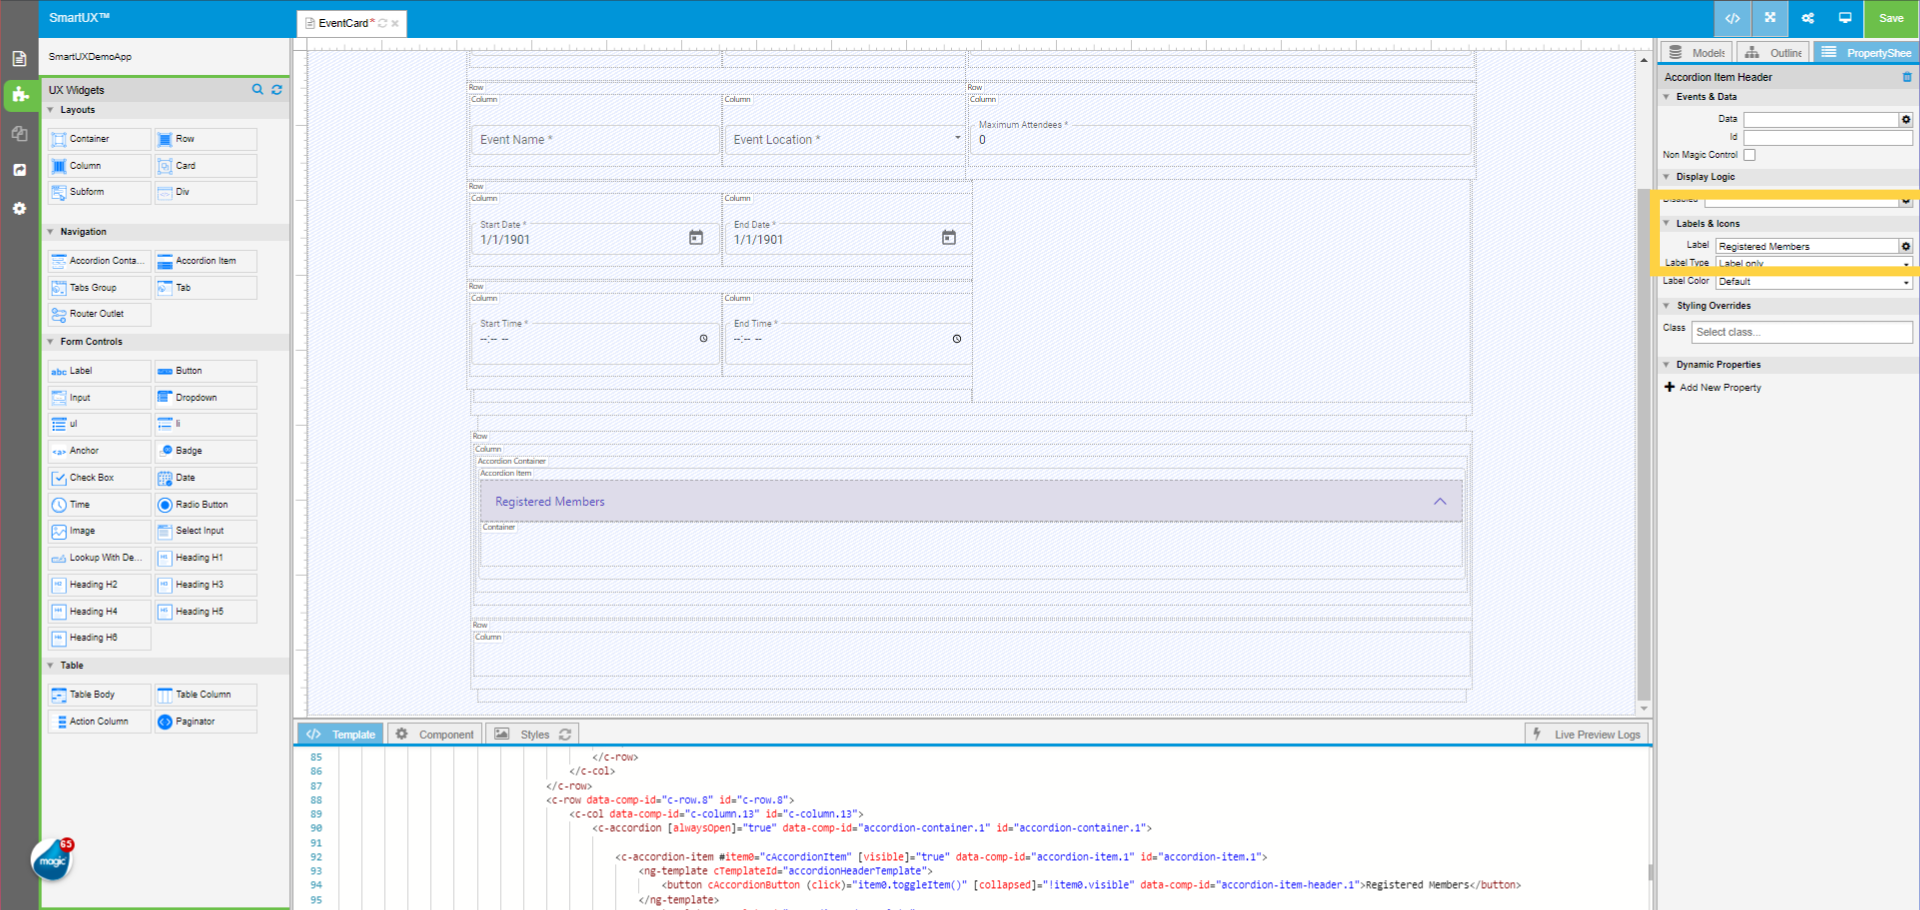Click the code view icon in top toolbar
Screen dimensions: 1920x910
(1732, 18)
